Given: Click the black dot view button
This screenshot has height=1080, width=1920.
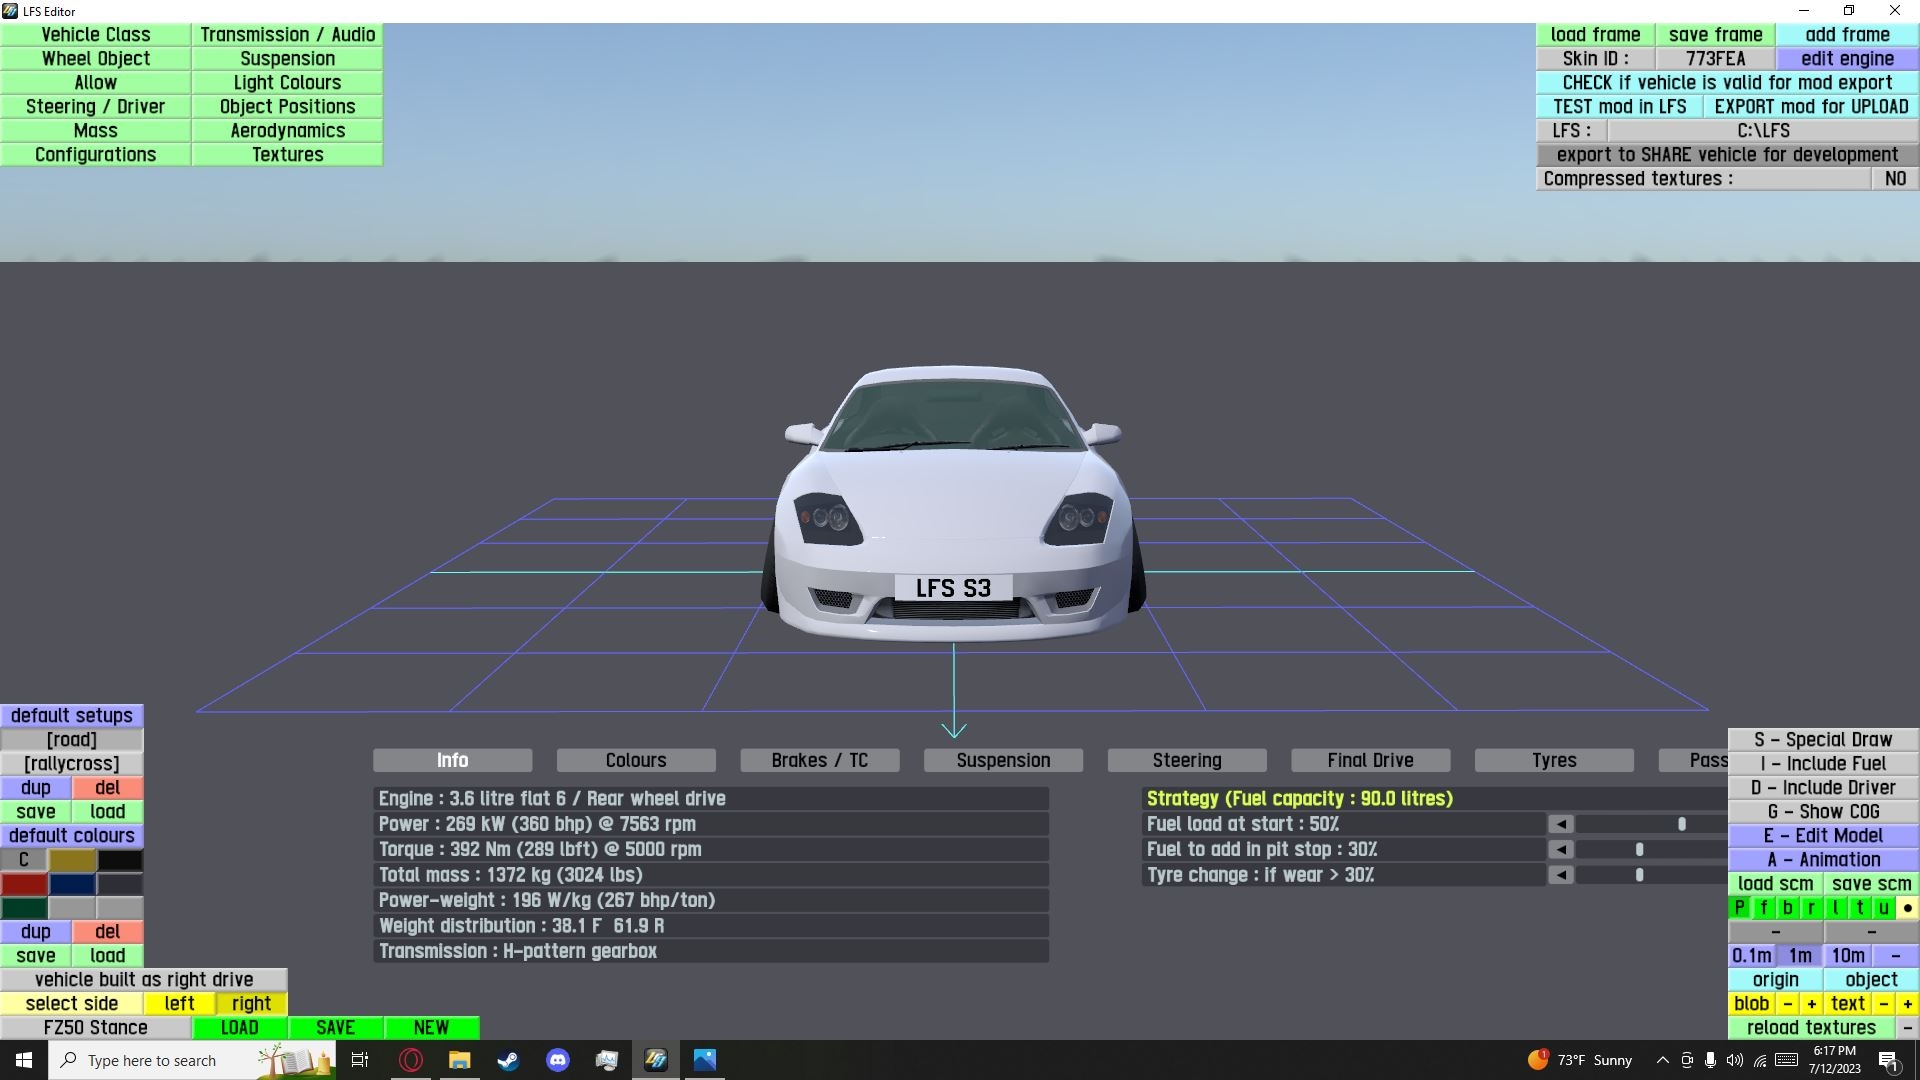Looking at the screenshot, I should pyautogui.click(x=1907, y=908).
